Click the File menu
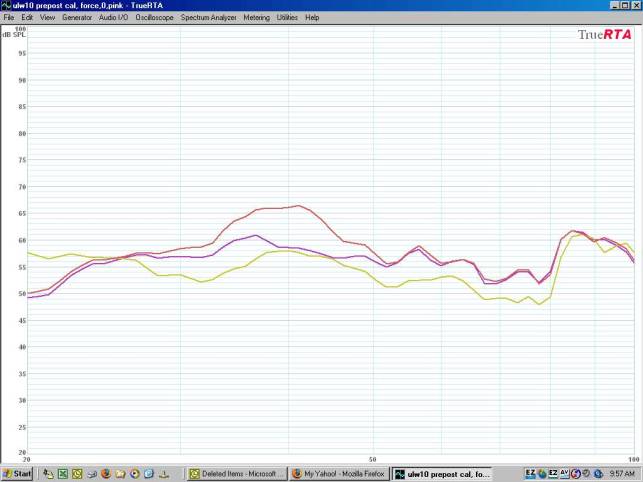This screenshot has height=482, width=643. (9, 18)
